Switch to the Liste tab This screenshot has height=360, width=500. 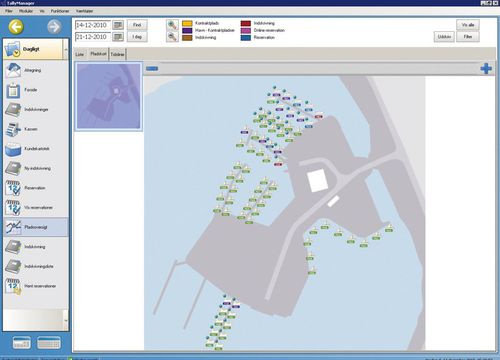[79, 54]
